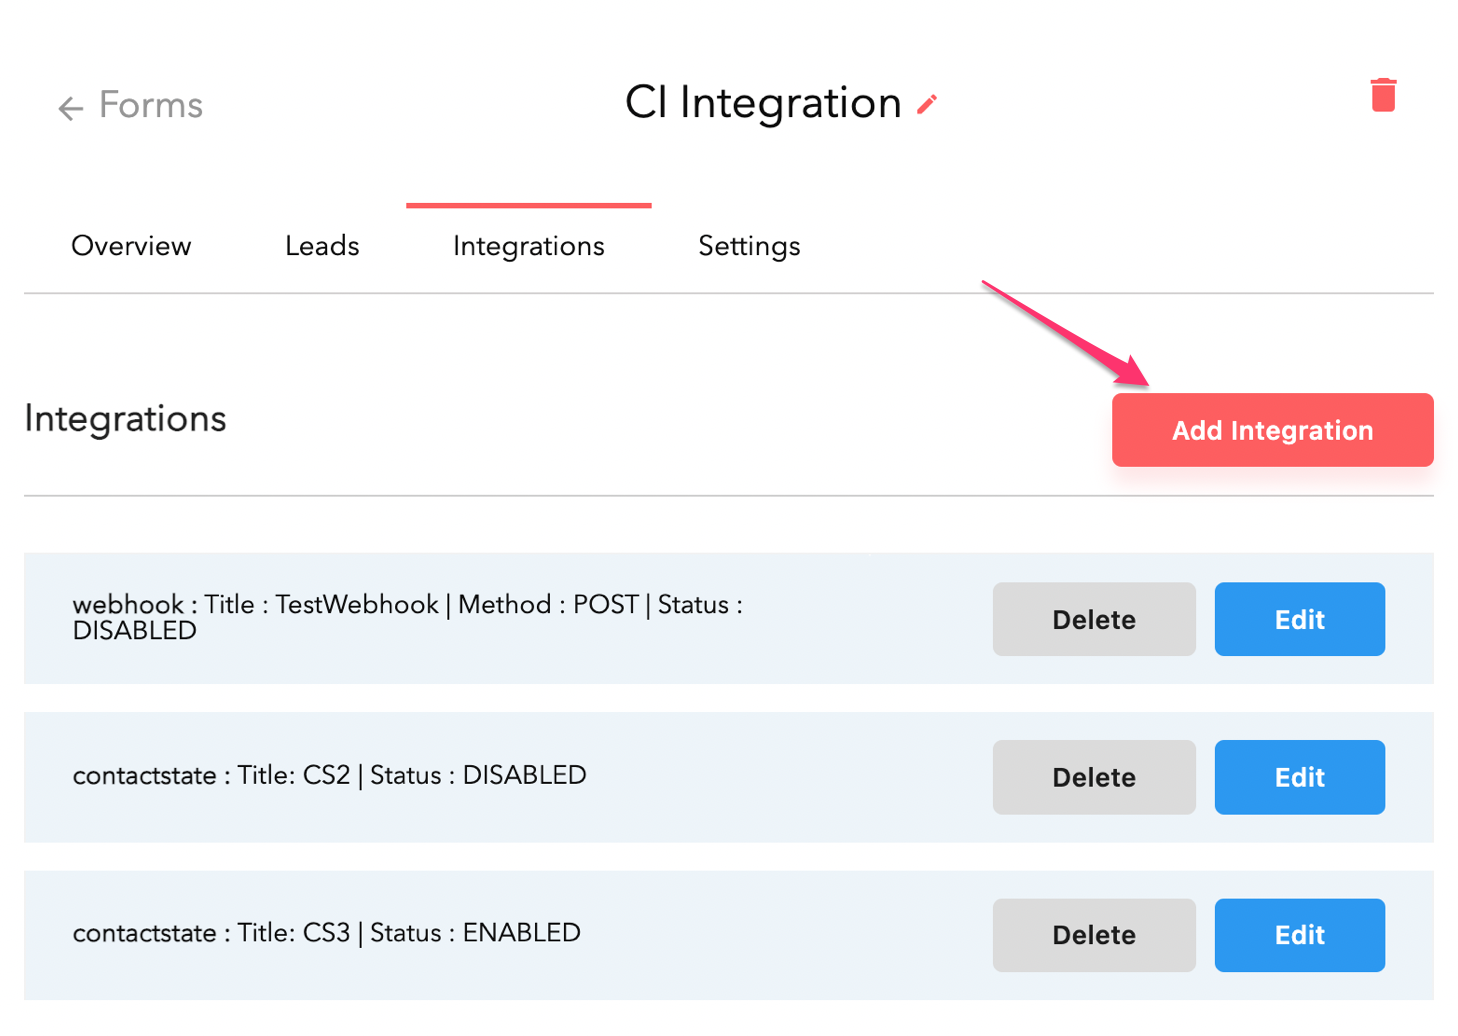1458x1036 pixels.
Task: Click the pencil icon beside CI Integration
Action: [x=927, y=105]
